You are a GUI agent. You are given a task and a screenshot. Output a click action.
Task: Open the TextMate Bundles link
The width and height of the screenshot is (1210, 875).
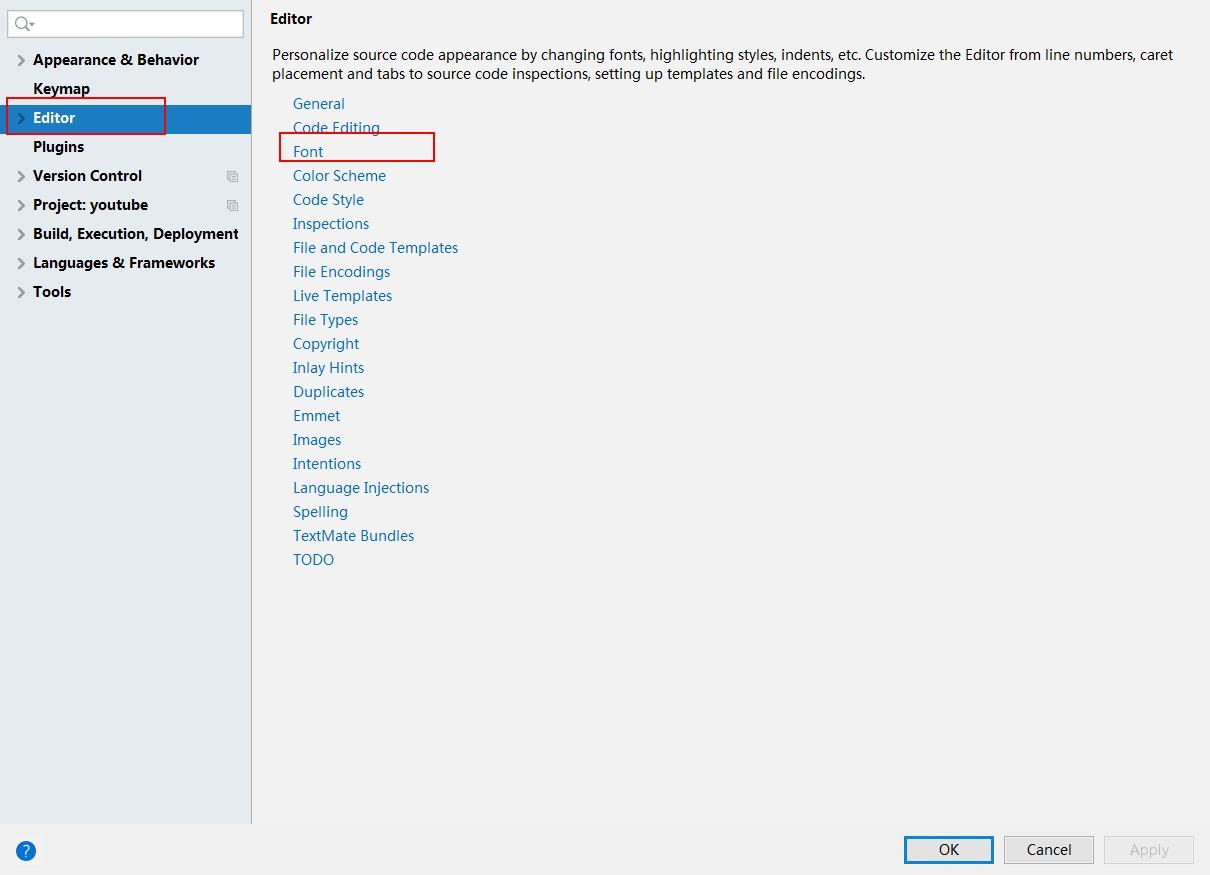click(353, 536)
